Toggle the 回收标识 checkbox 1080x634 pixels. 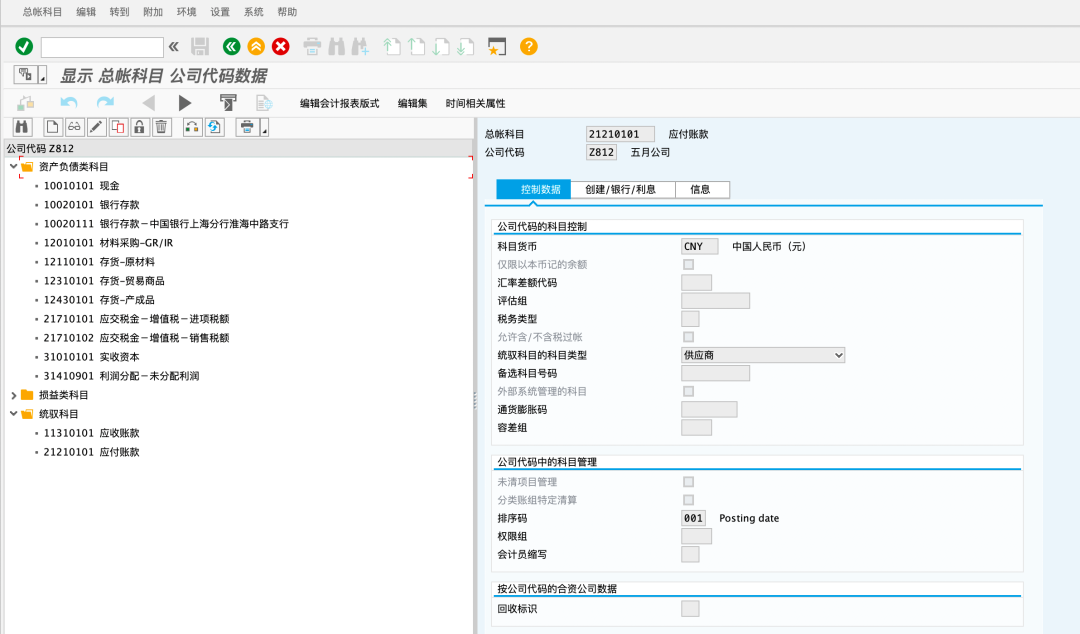click(689, 608)
